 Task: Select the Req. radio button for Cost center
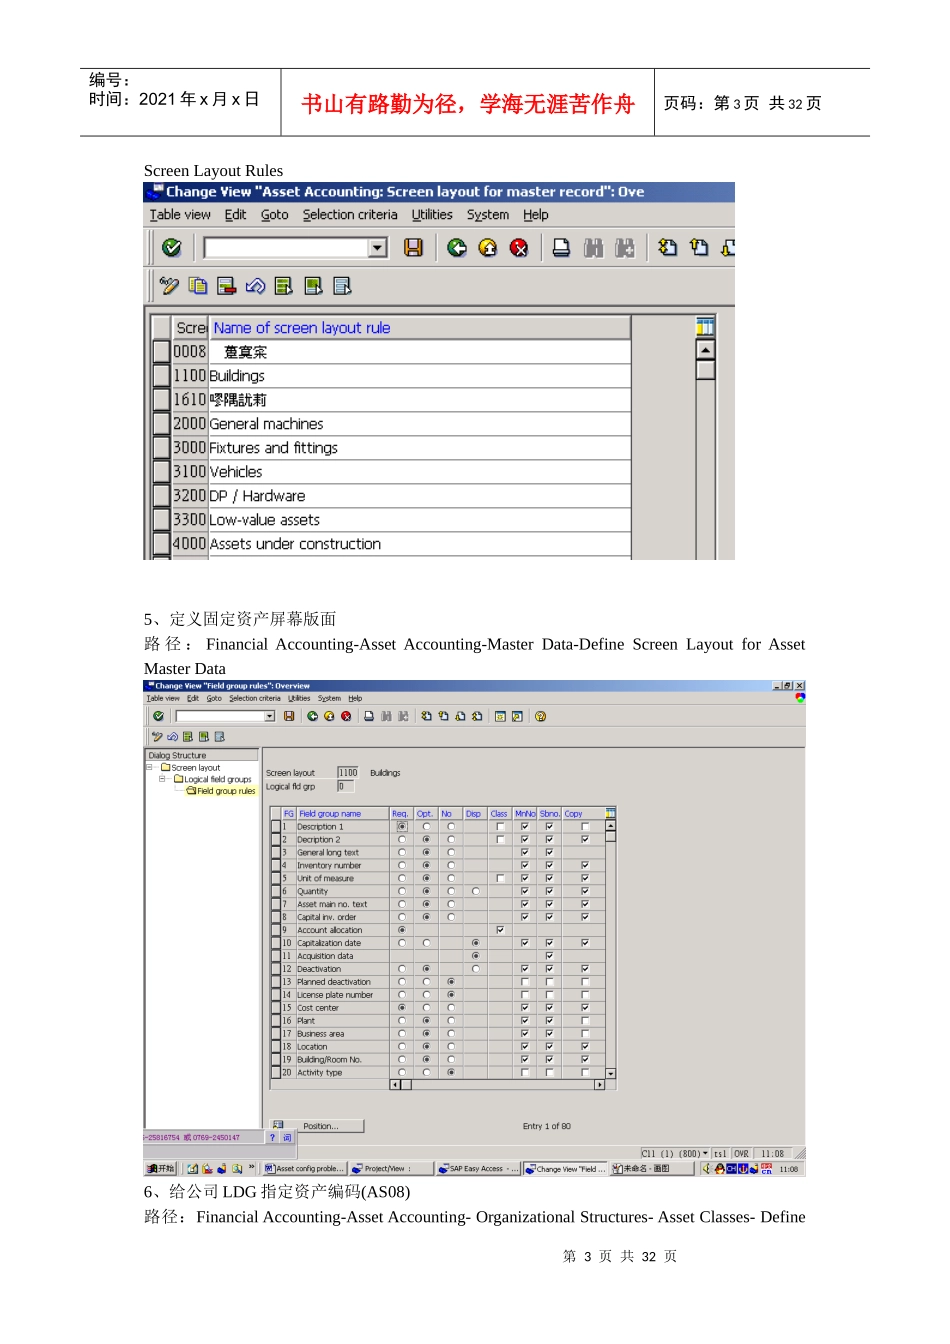point(402,1008)
